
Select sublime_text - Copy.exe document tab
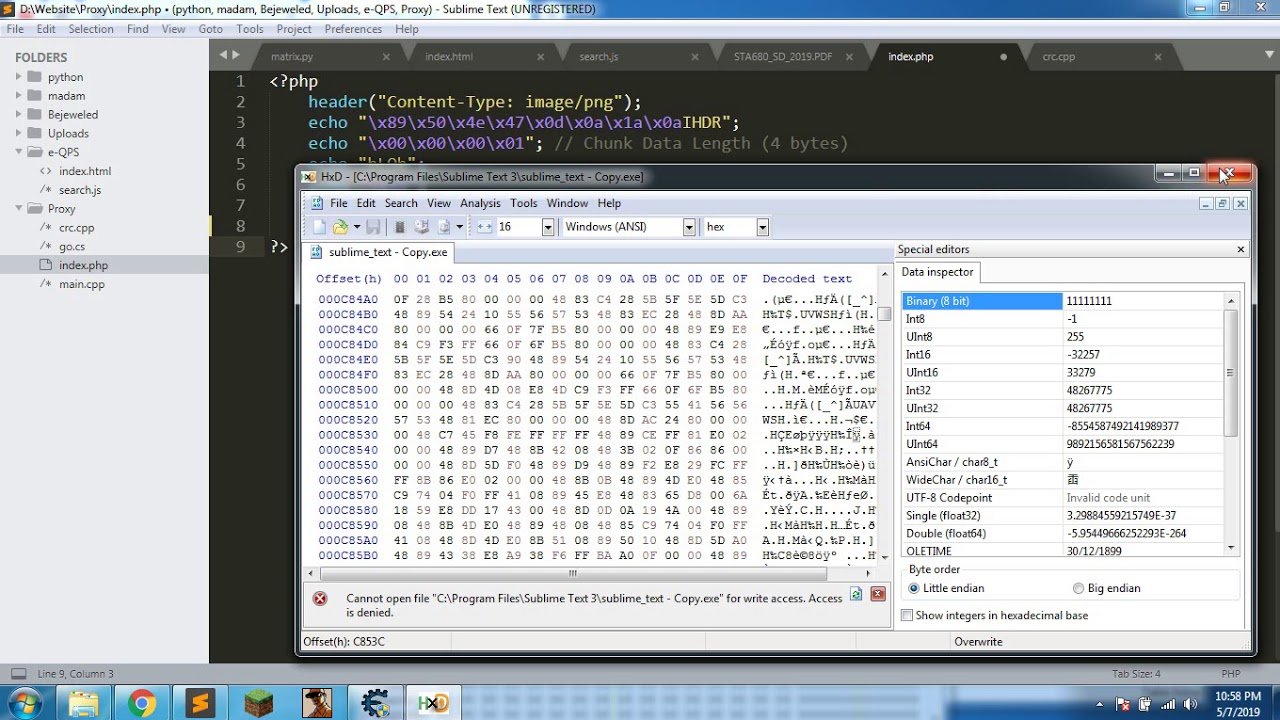point(380,252)
